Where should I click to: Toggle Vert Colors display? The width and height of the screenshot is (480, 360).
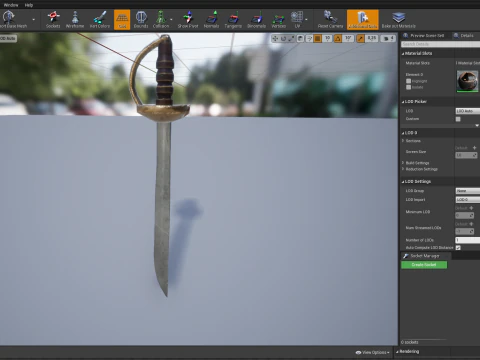pyautogui.click(x=100, y=19)
